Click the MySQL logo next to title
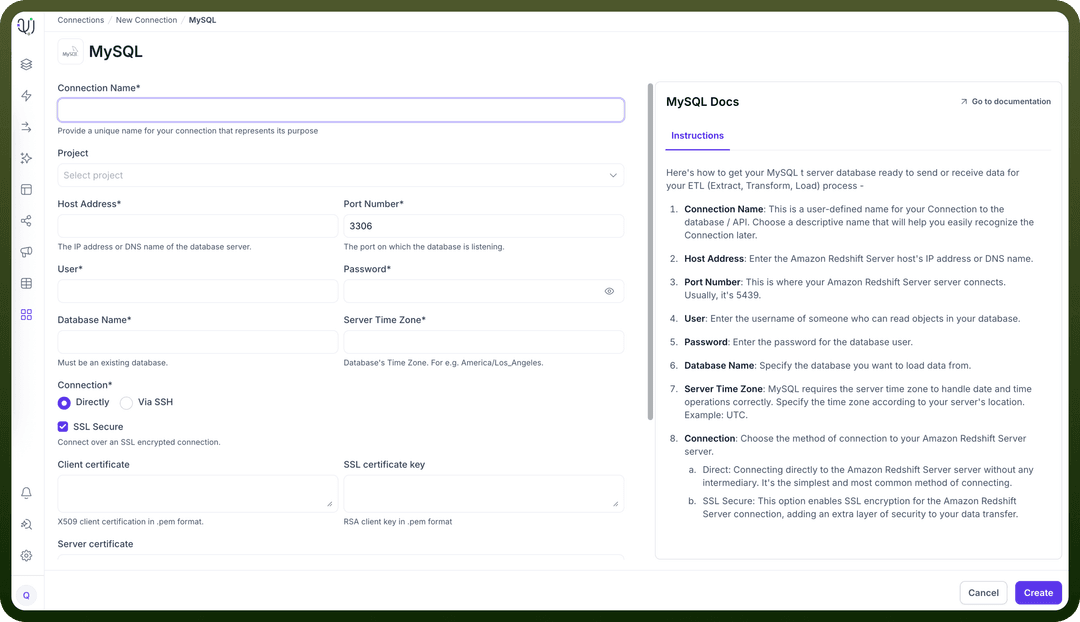The image size is (1080, 622). [x=70, y=52]
